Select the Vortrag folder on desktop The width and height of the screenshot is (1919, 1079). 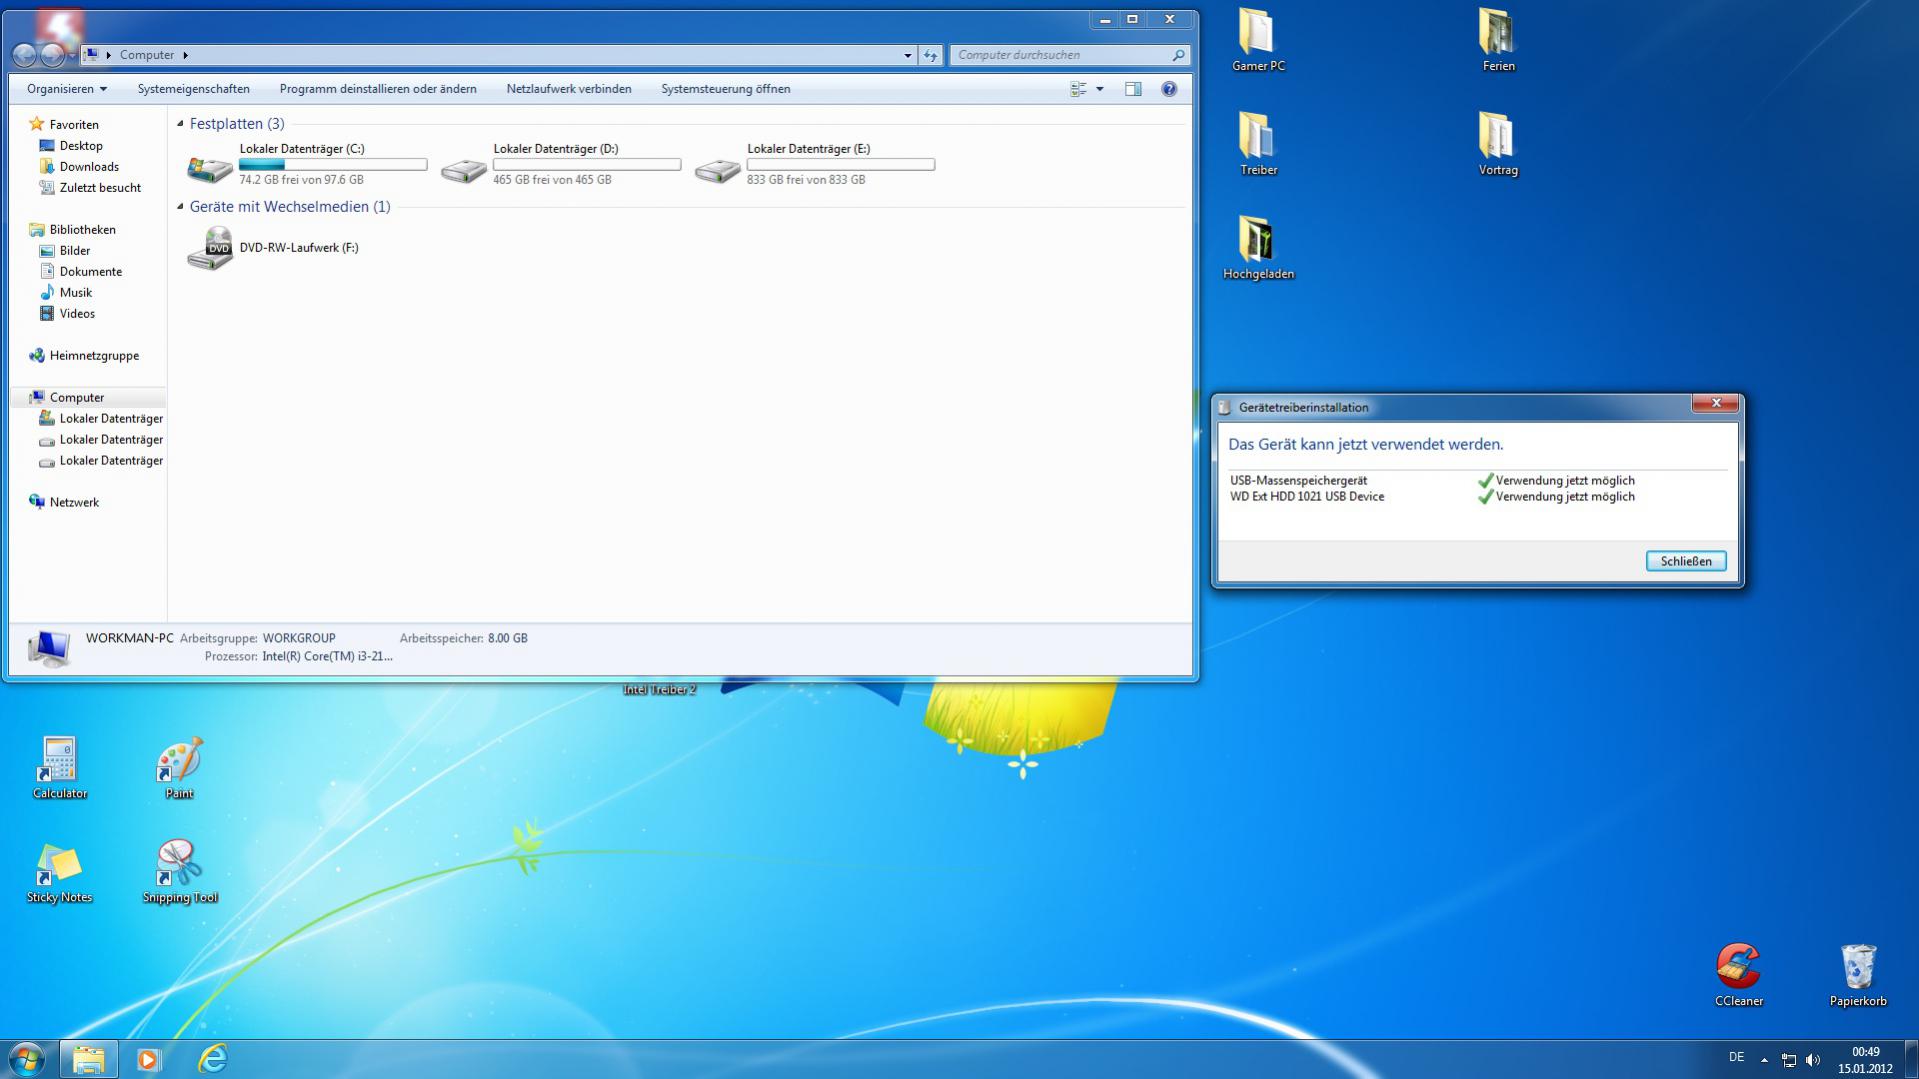tap(1498, 144)
